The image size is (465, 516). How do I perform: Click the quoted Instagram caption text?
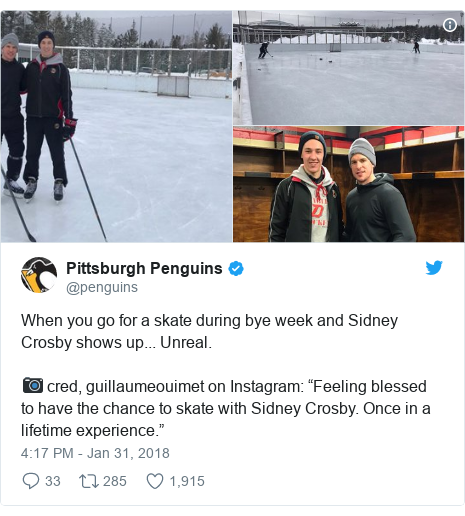(226, 408)
